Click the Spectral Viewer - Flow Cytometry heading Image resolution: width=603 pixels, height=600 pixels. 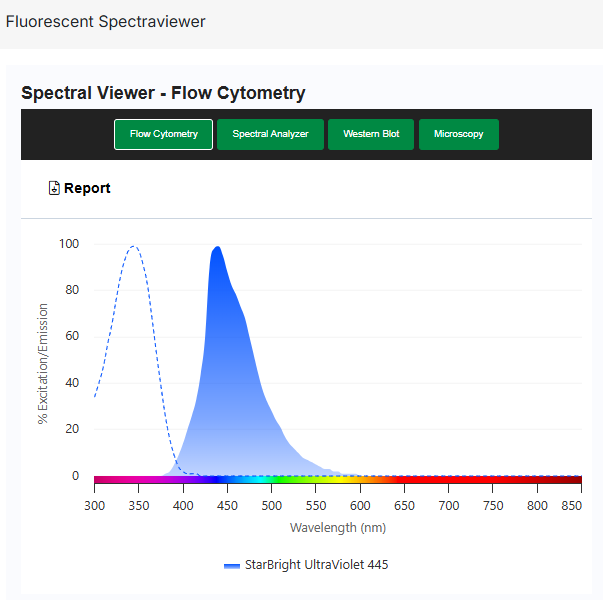point(163,93)
